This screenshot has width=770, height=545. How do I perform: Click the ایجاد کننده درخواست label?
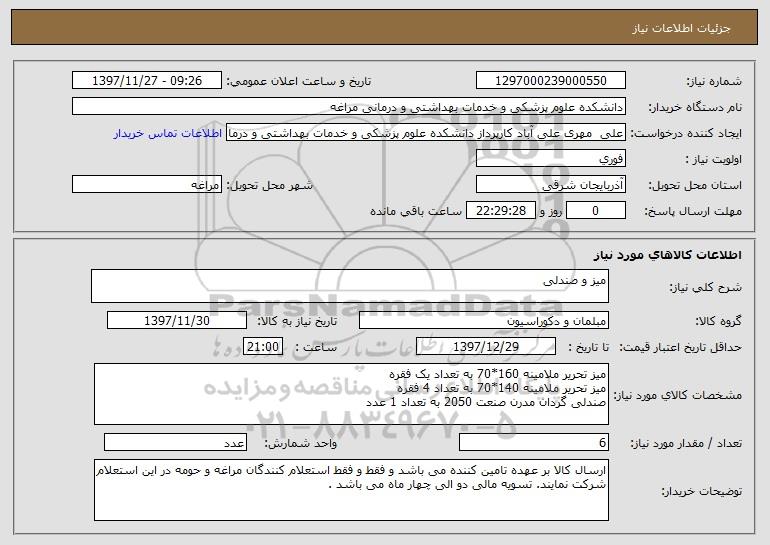point(686,134)
